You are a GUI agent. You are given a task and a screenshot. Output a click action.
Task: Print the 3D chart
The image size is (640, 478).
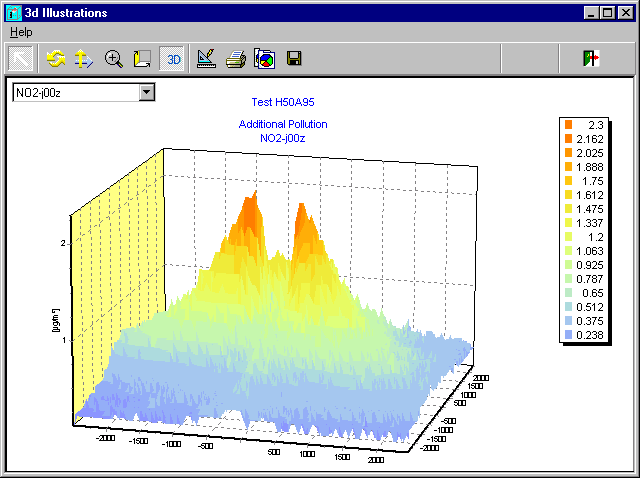[236, 59]
